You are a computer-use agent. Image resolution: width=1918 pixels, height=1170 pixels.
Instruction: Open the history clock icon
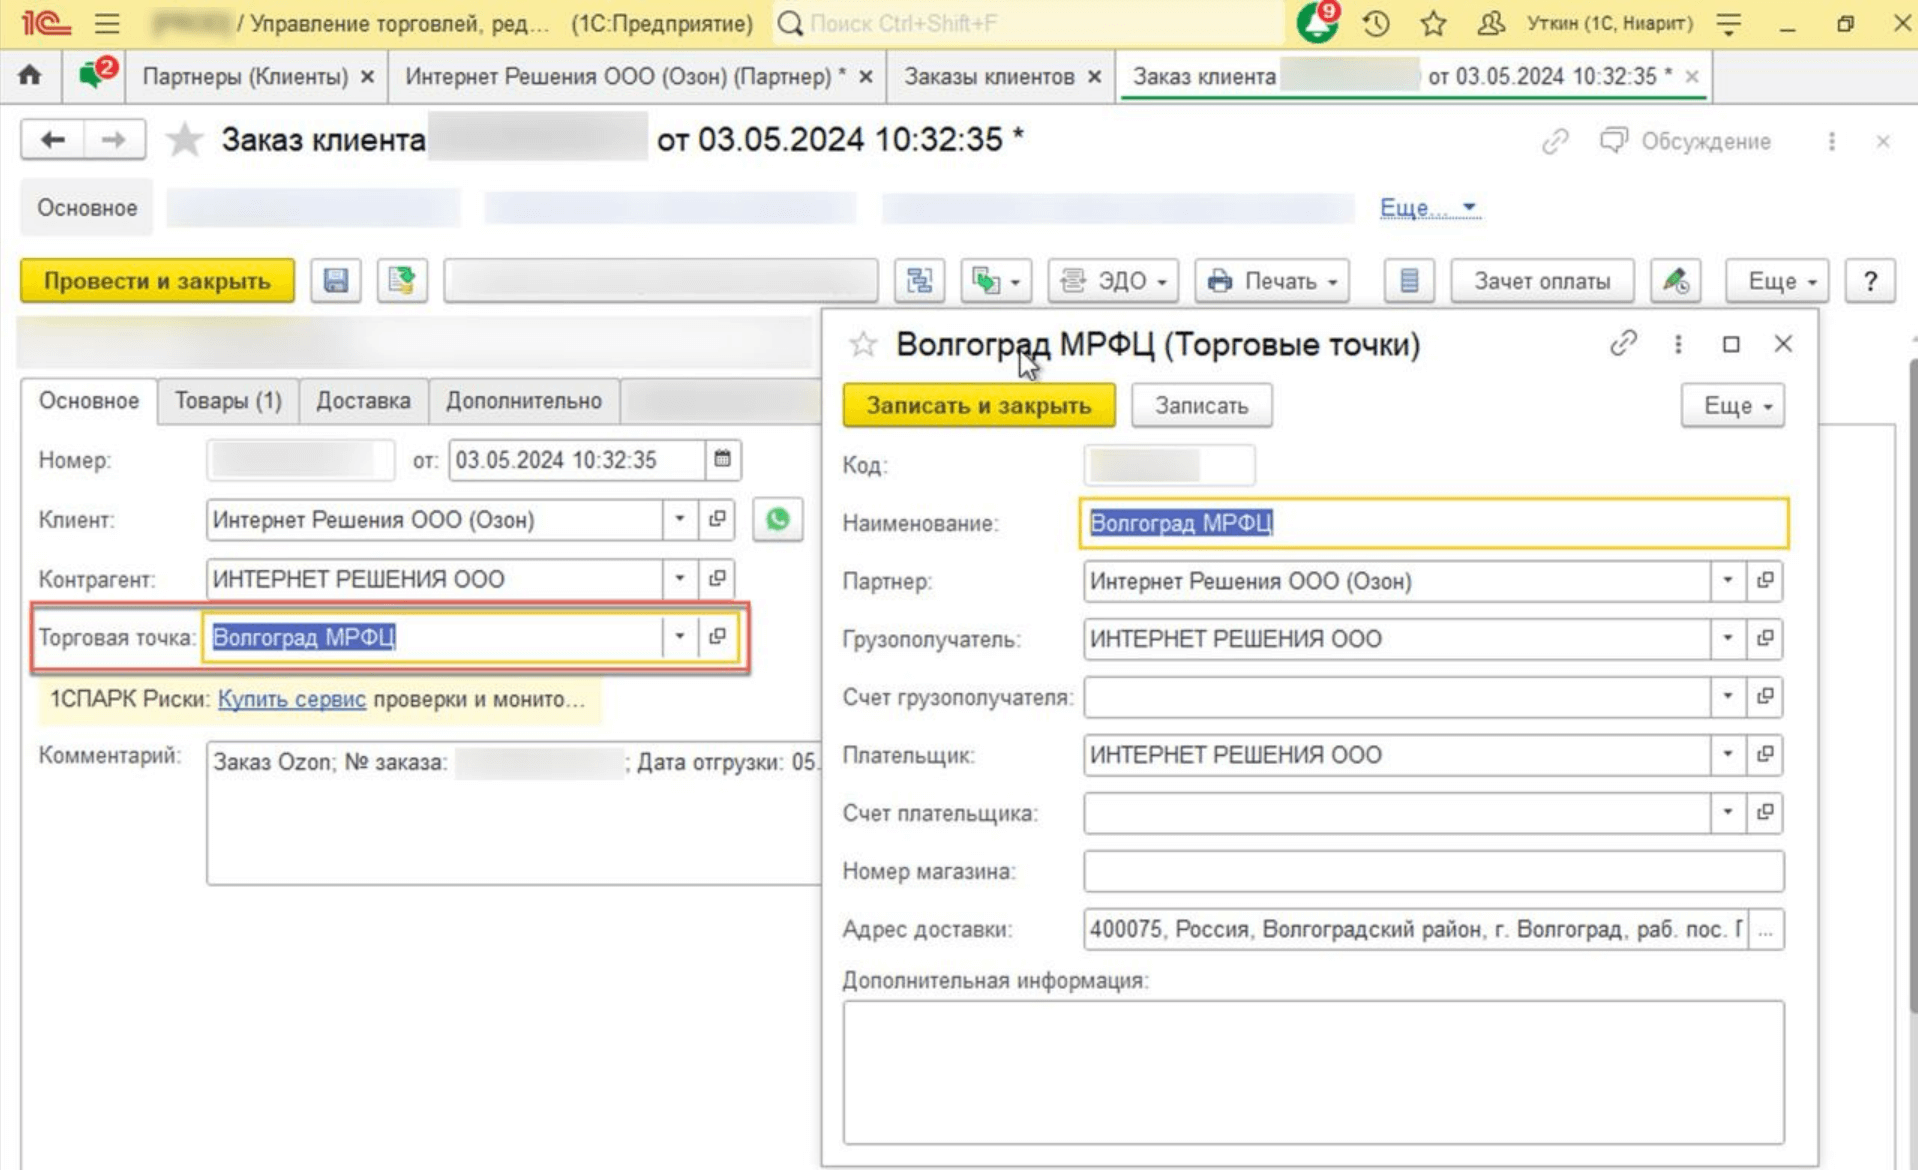coord(1376,23)
